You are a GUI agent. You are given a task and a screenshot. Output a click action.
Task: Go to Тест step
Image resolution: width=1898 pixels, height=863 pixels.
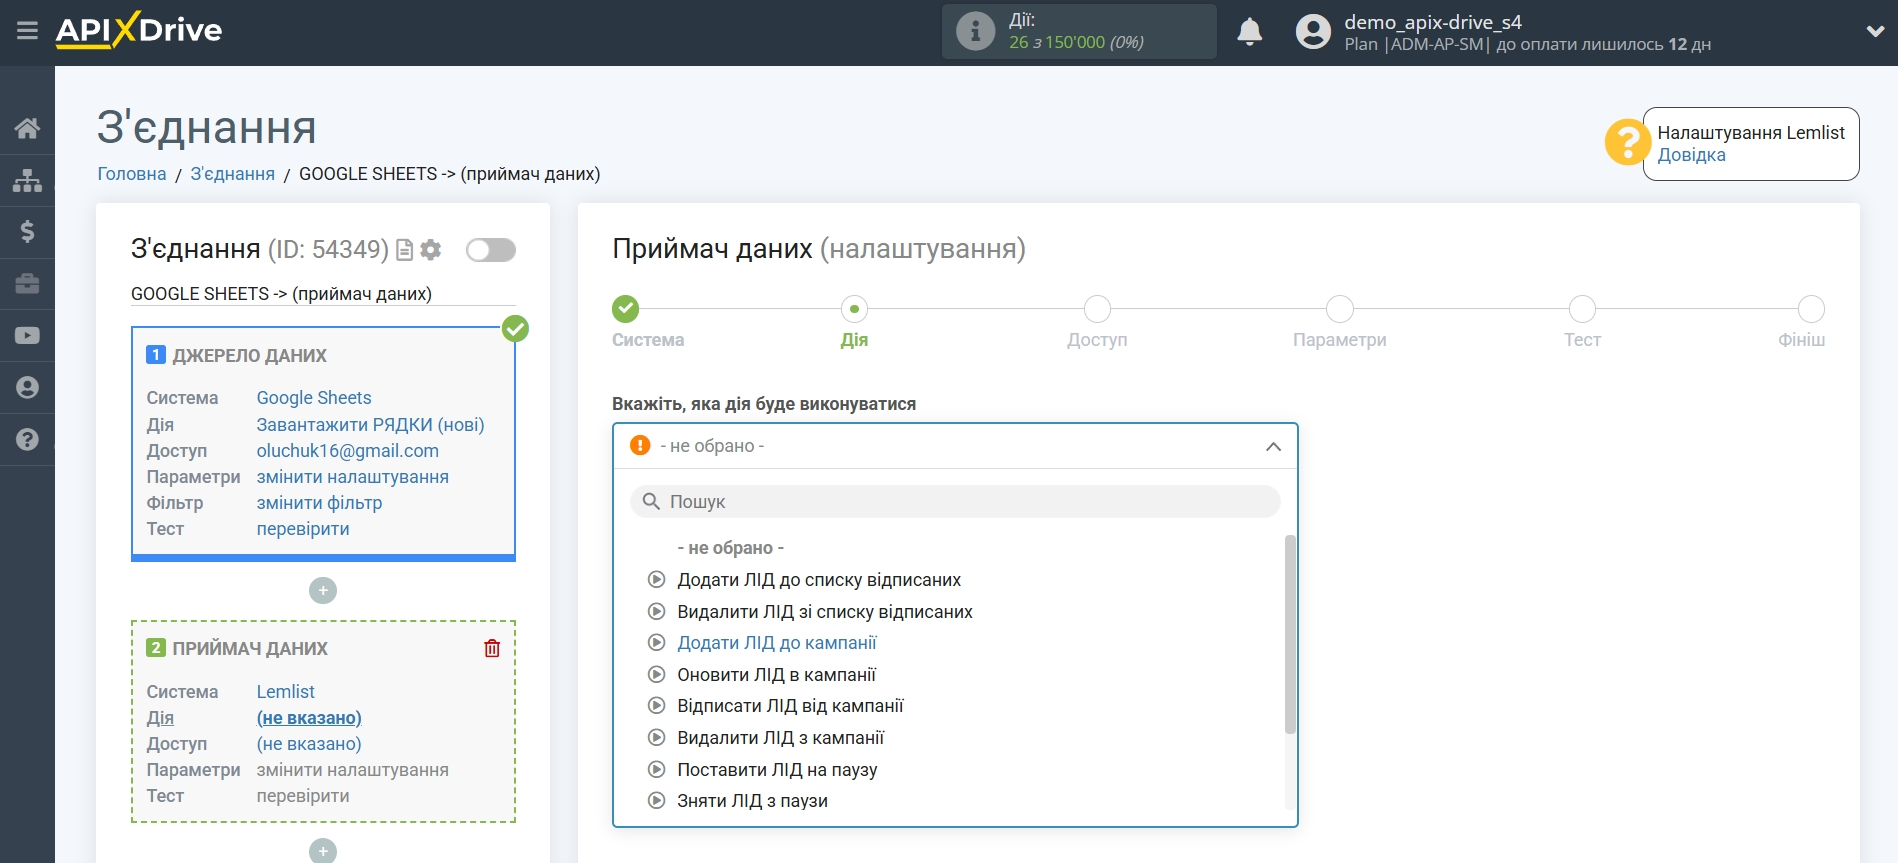1582,309
